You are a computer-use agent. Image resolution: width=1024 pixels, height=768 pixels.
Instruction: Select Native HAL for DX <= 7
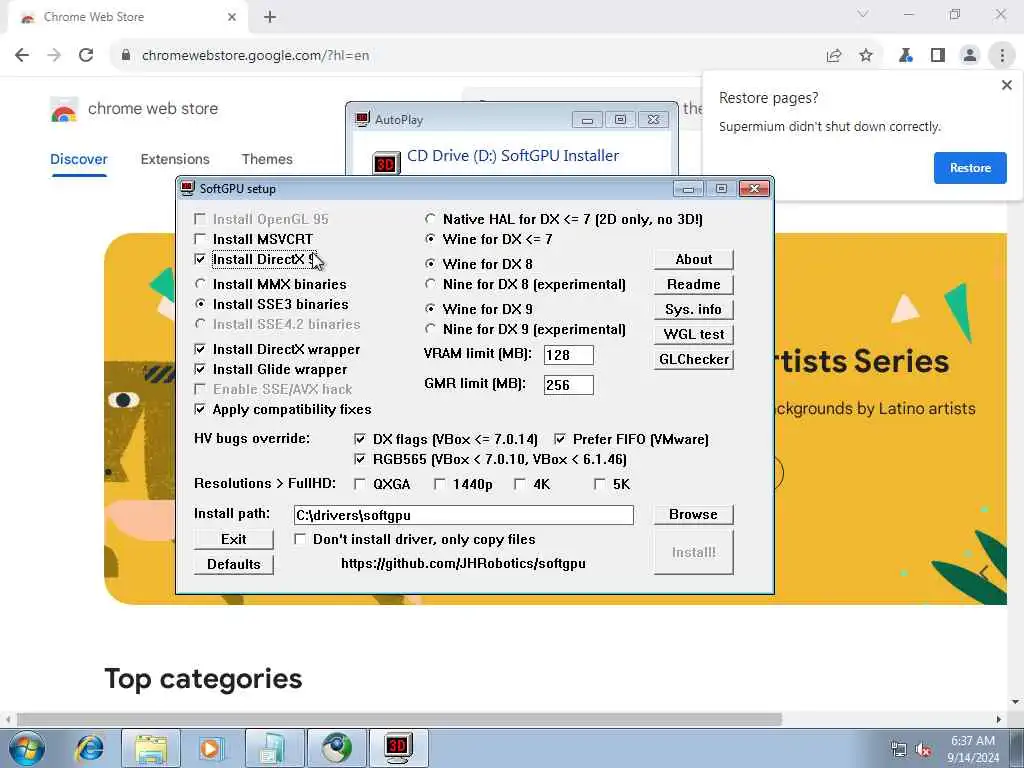[x=430, y=219]
